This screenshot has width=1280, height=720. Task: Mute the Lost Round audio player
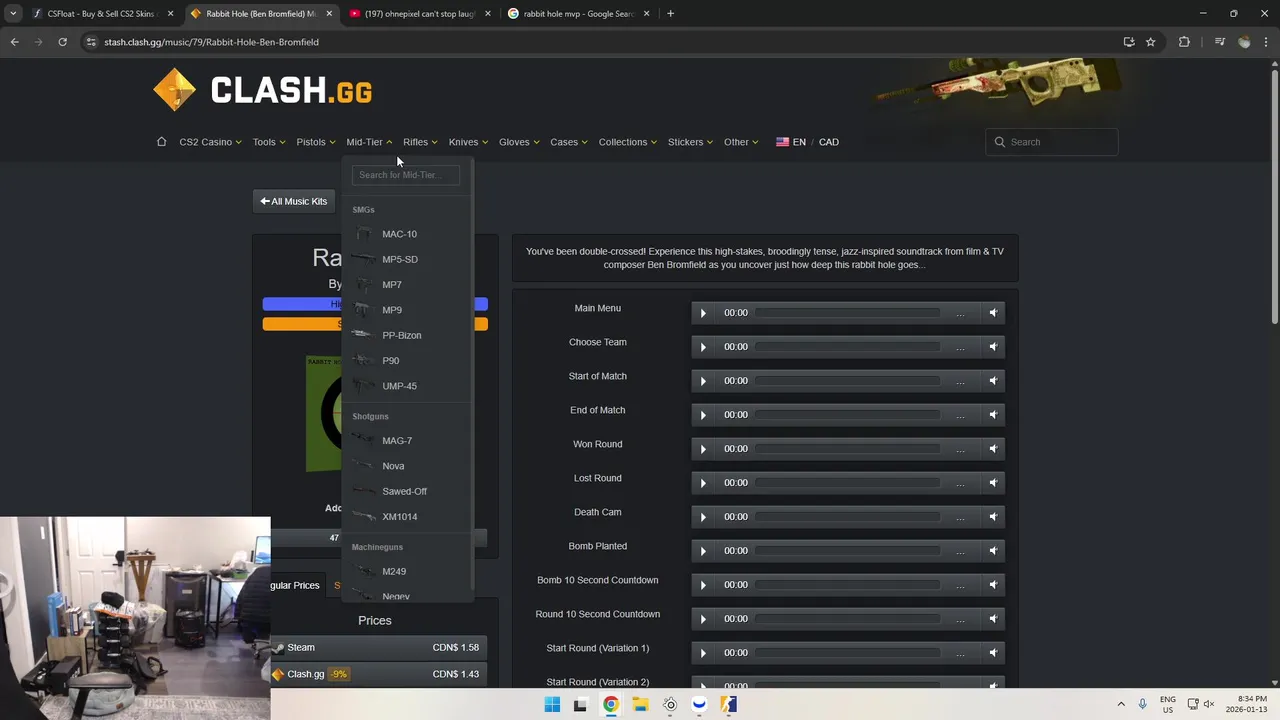click(993, 483)
